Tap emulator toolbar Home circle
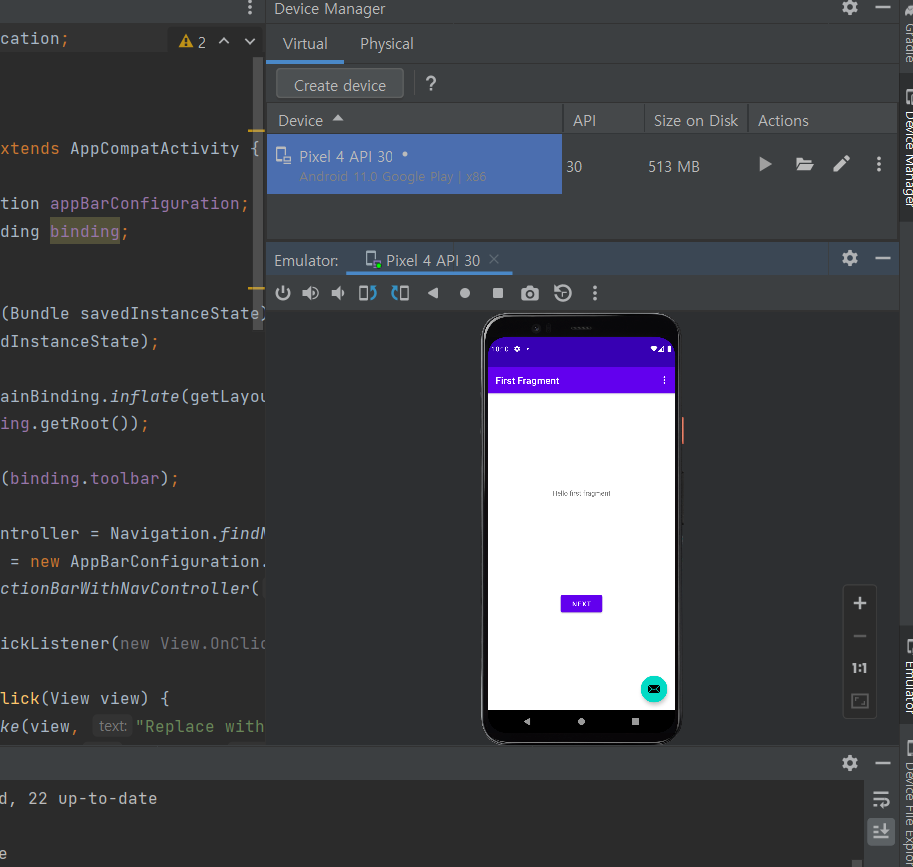The image size is (913, 867). (x=465, y=293)
